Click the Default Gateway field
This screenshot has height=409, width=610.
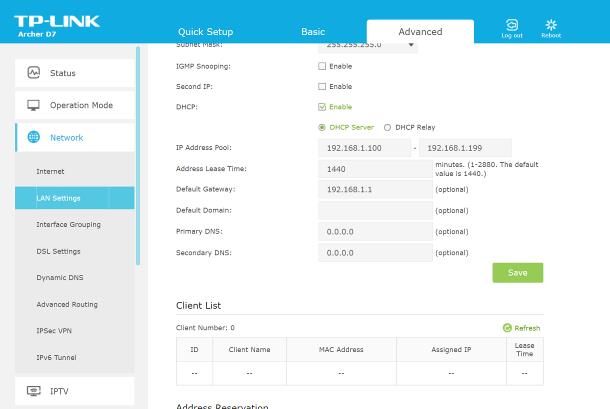[x=375, y=190]
